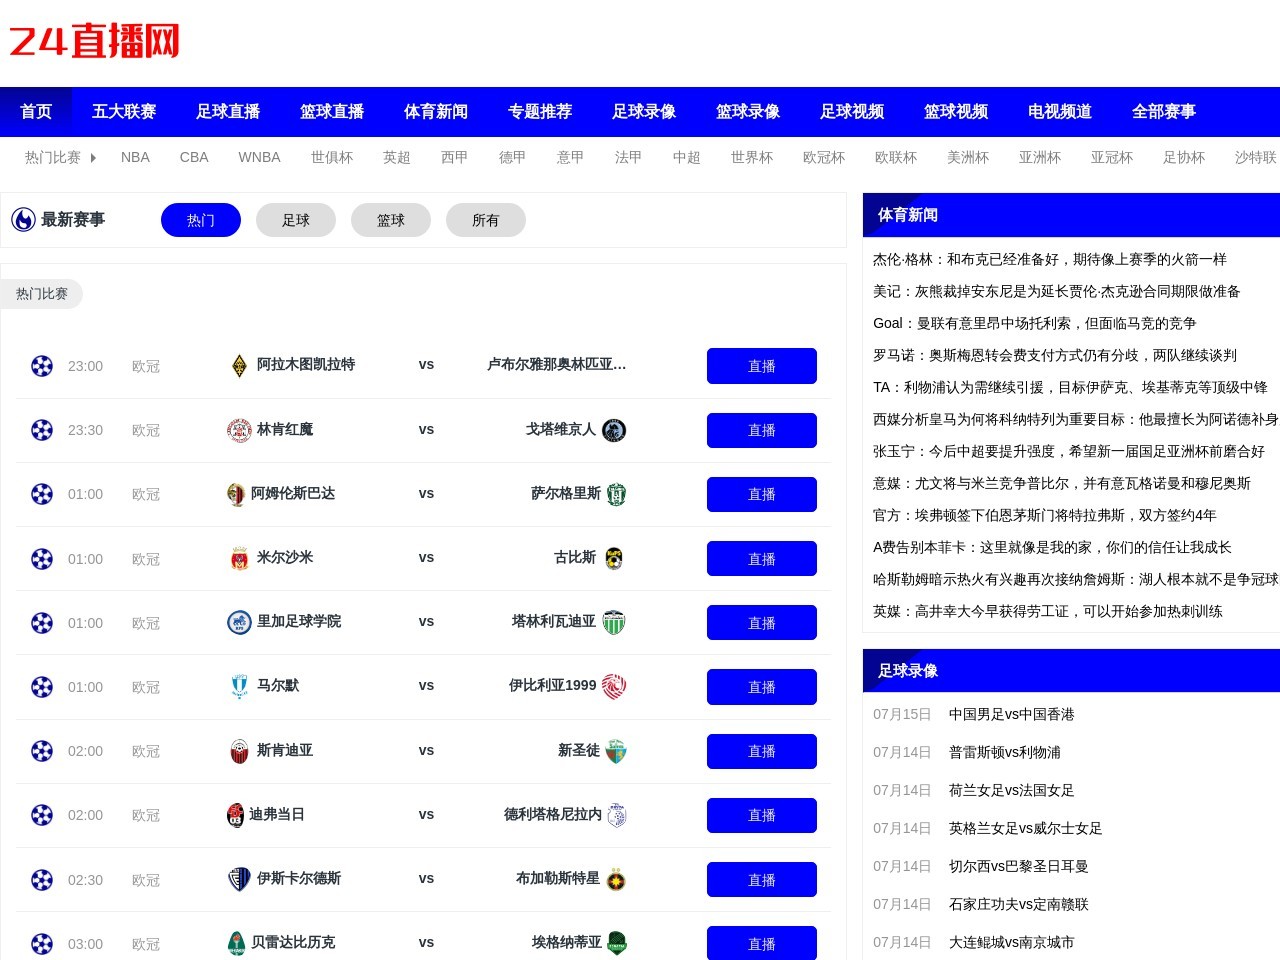Switch on the 足球 filter
1280x960 pixels.
pyautogui.click(x=295, y=220)
